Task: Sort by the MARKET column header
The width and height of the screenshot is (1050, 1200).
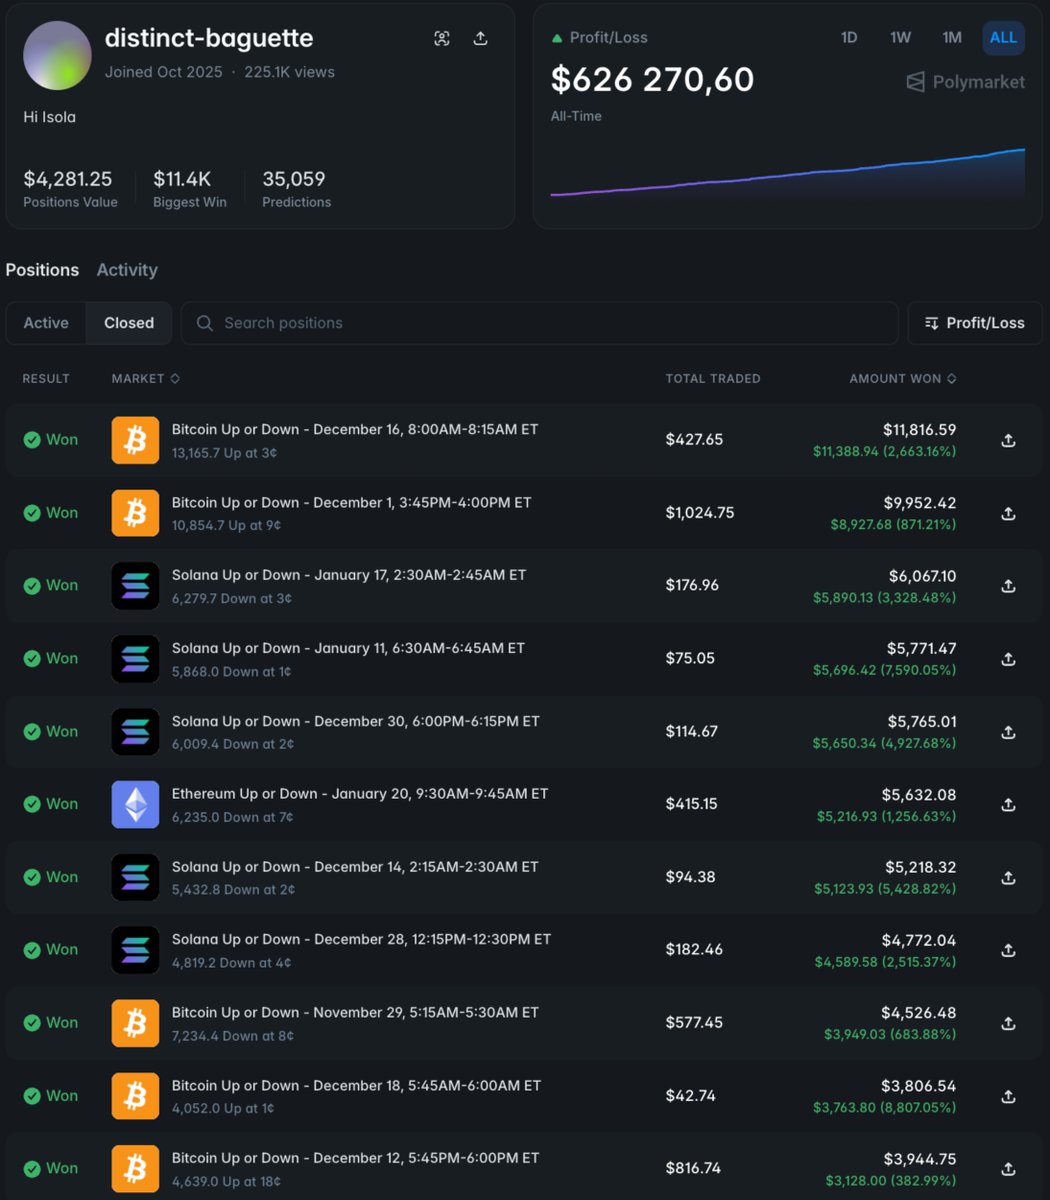Action: point(145,379)
